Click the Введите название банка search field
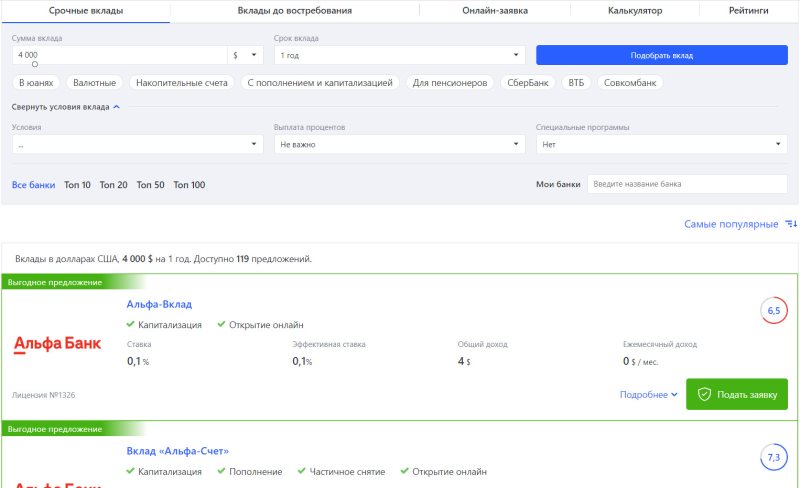The image size is (800, 488). (687, 184)
